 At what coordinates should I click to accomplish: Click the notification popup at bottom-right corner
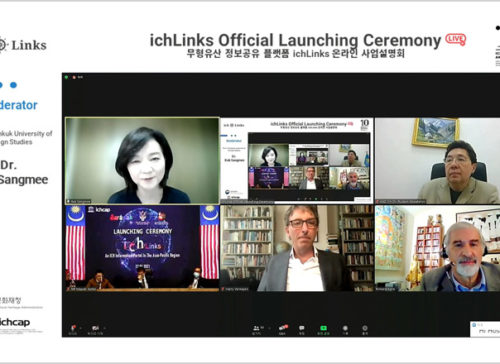[485, 329]
